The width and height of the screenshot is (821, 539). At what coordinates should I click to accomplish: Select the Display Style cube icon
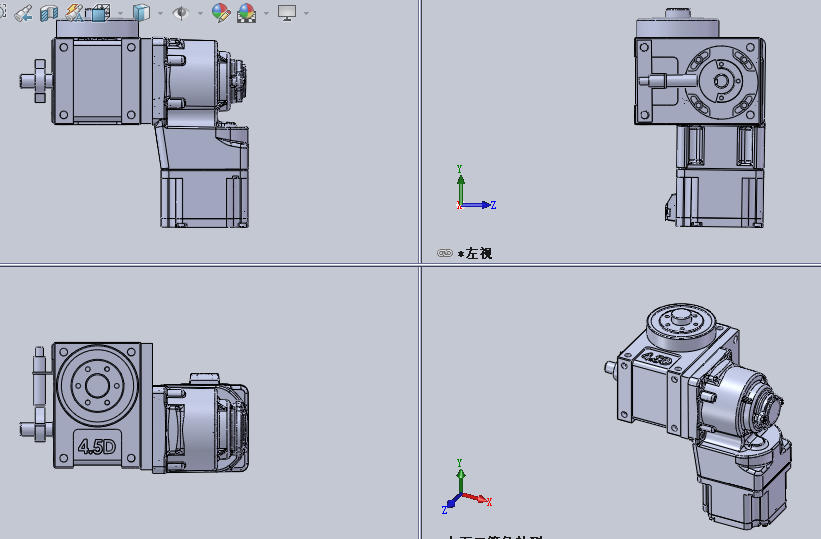click(141, 13)
